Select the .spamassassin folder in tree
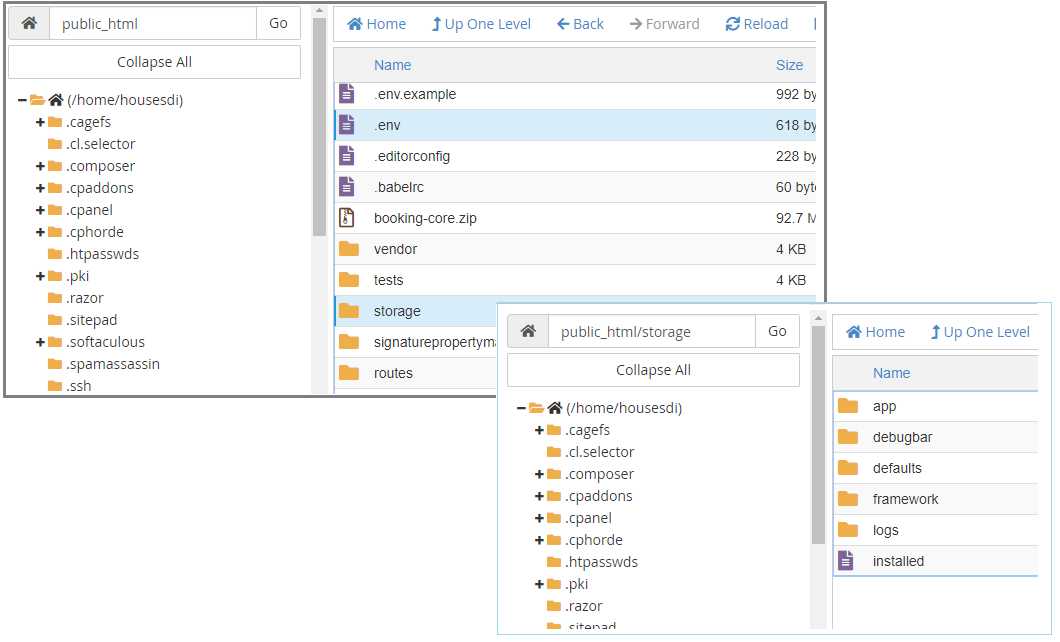The width and height of the screenshot is (1060, 642). tap(112, 364)
